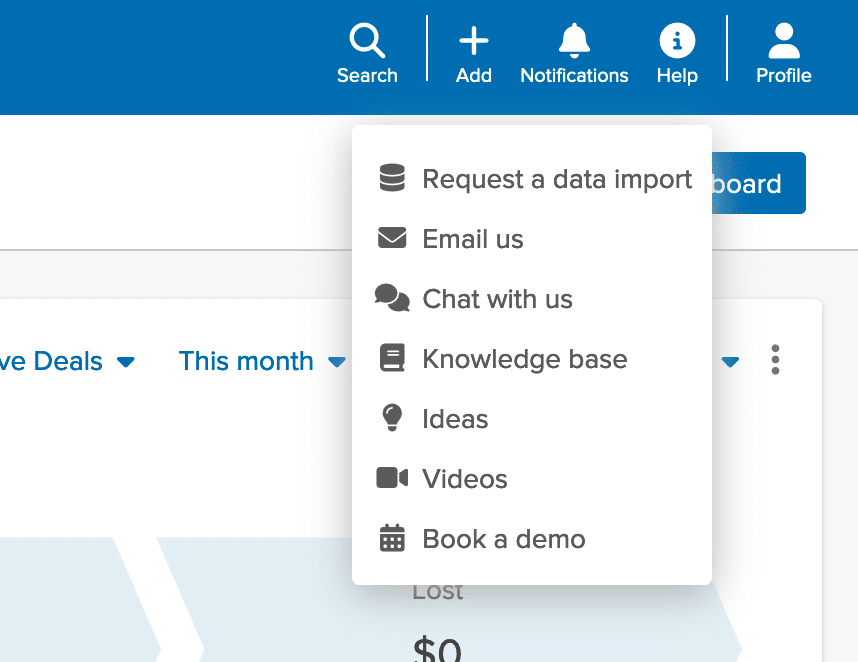Click the blue dashboard button
Image resolution: width=858 pixels, height=662 pixels.
pos(757,183)
